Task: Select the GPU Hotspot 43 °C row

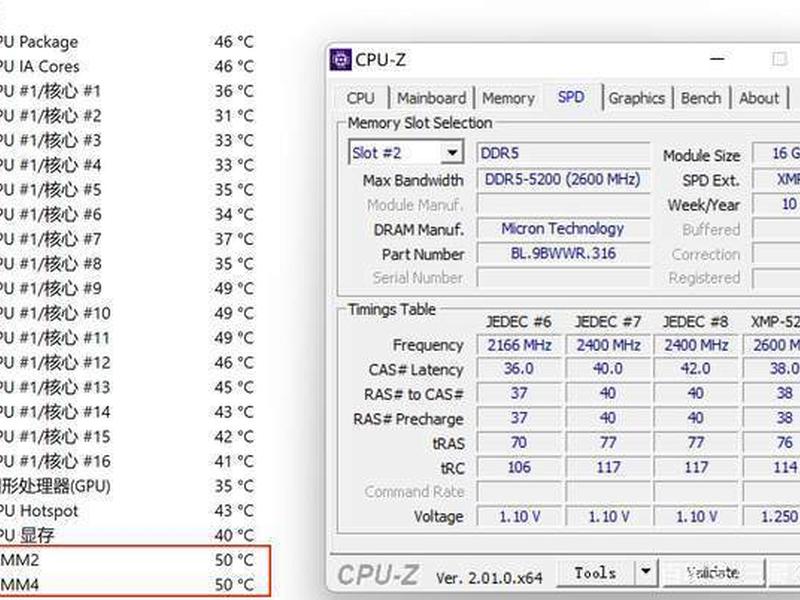Action: click(x=128, y=511)
